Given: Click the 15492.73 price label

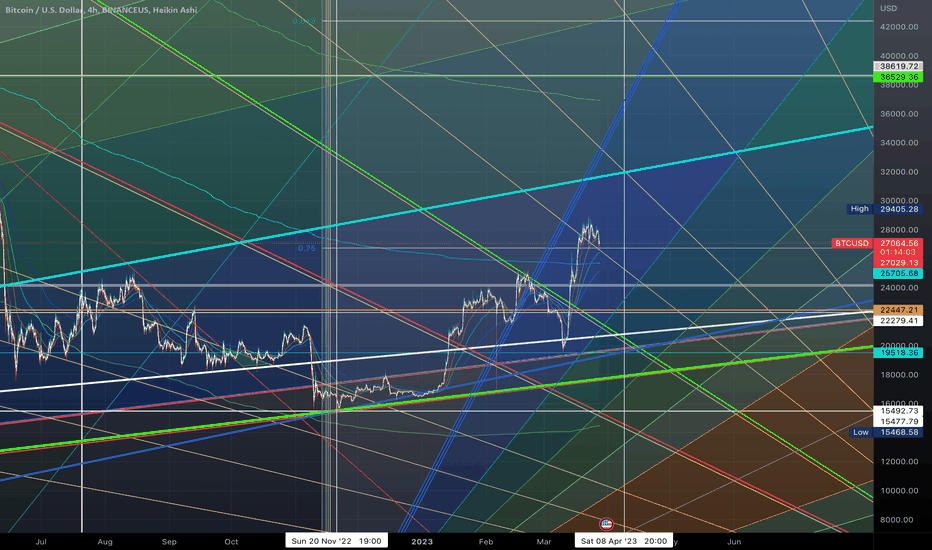Looking at the screenshot, I should pyautogui.click(x=898, y=411).
